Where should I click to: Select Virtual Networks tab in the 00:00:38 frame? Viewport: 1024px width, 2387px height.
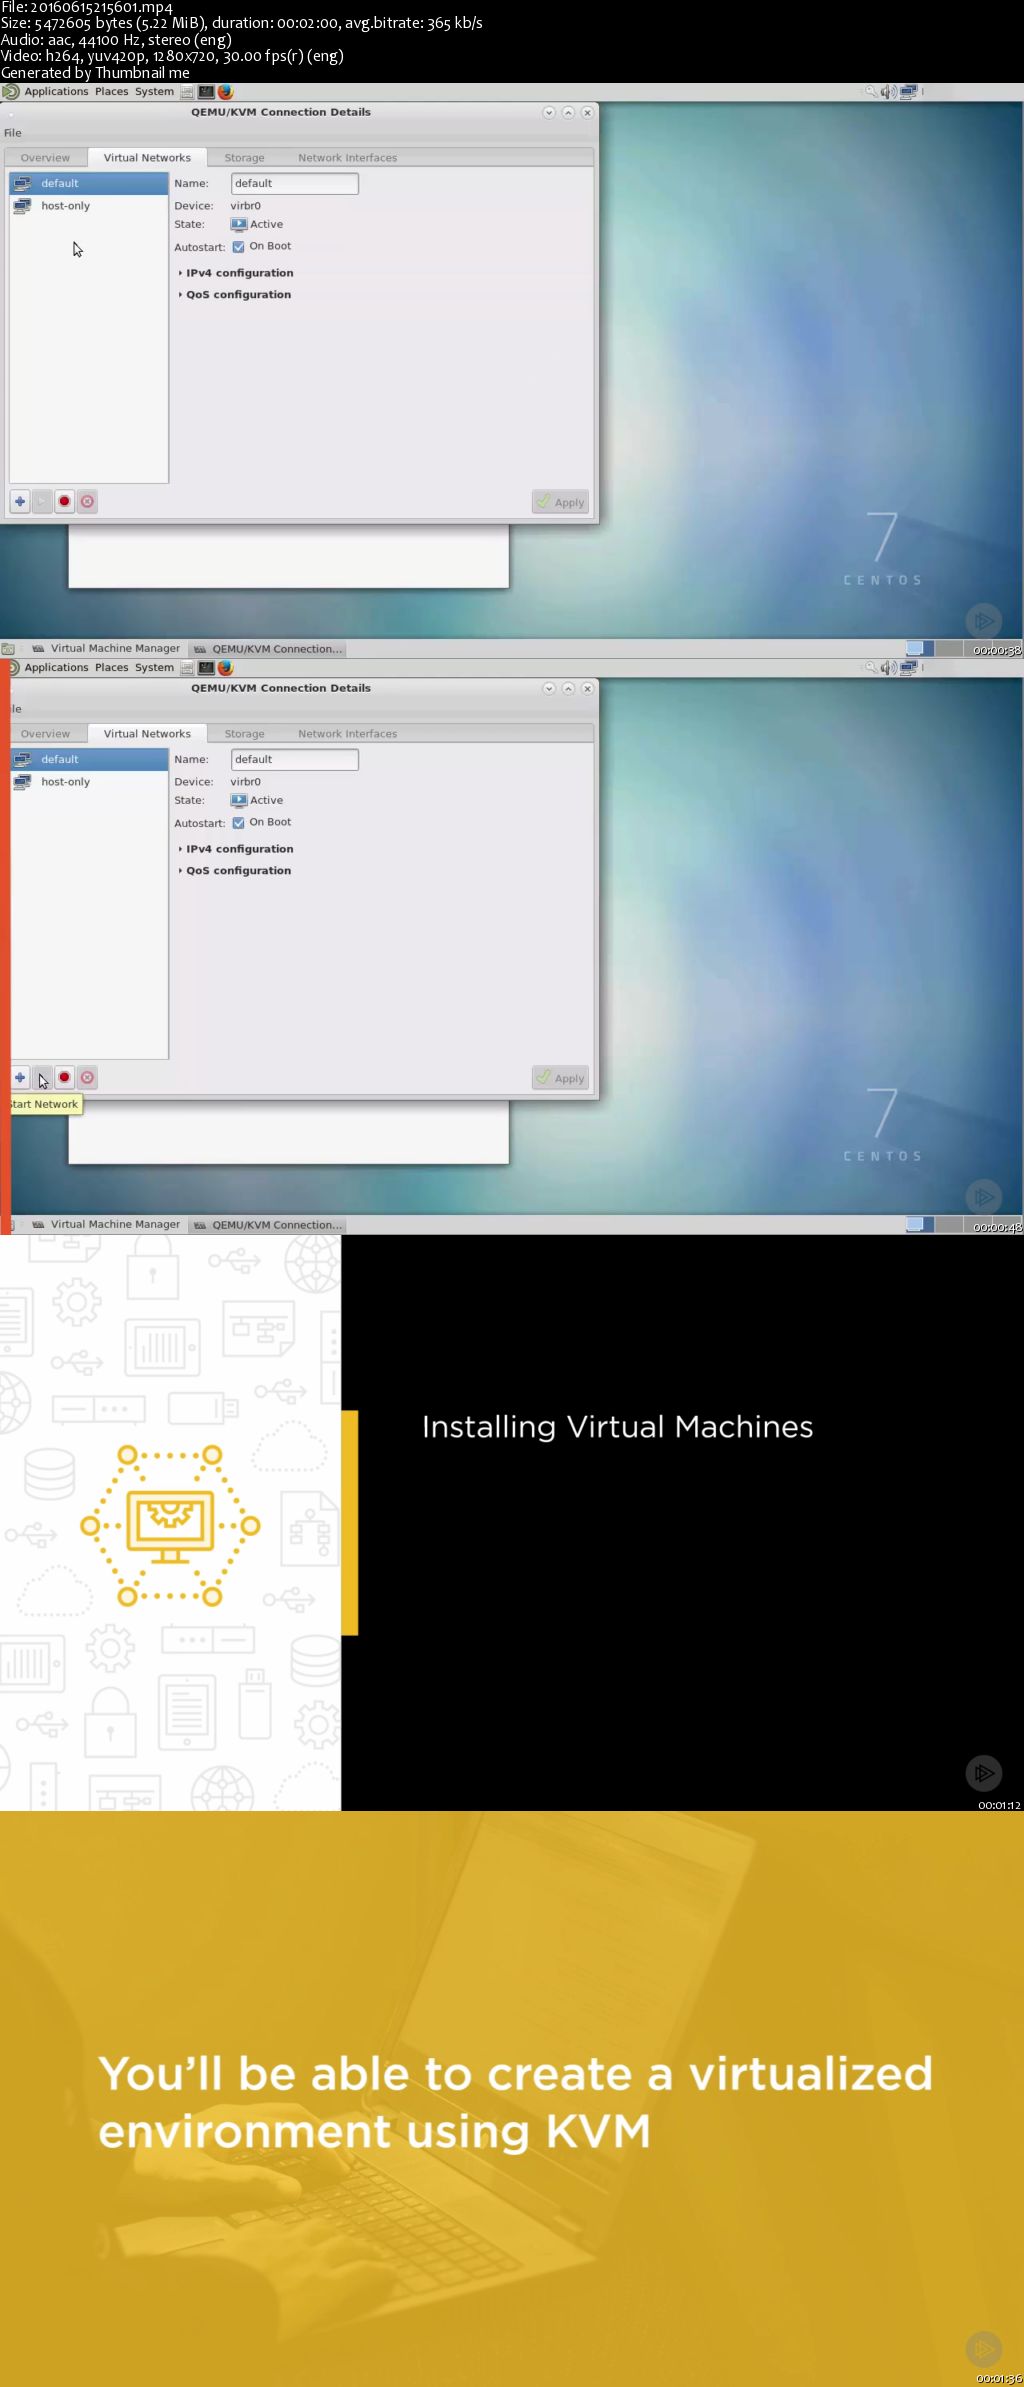coord(147,158)
